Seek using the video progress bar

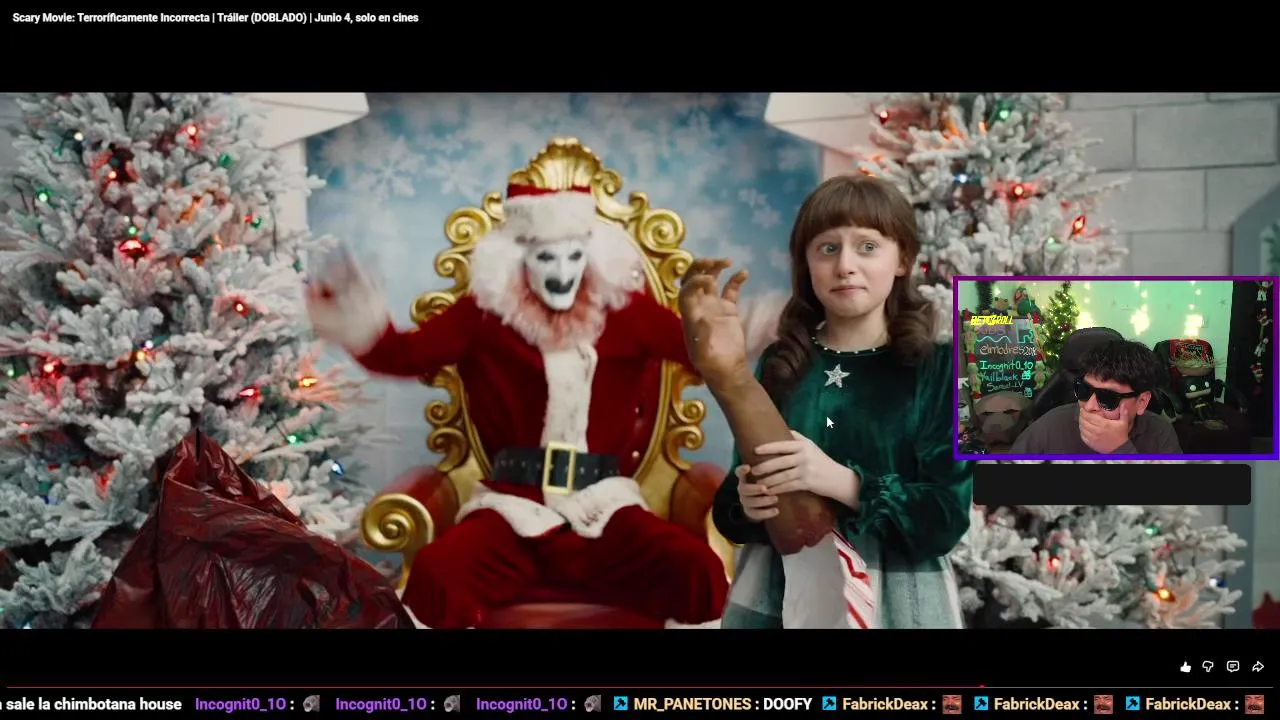point(640,688)
